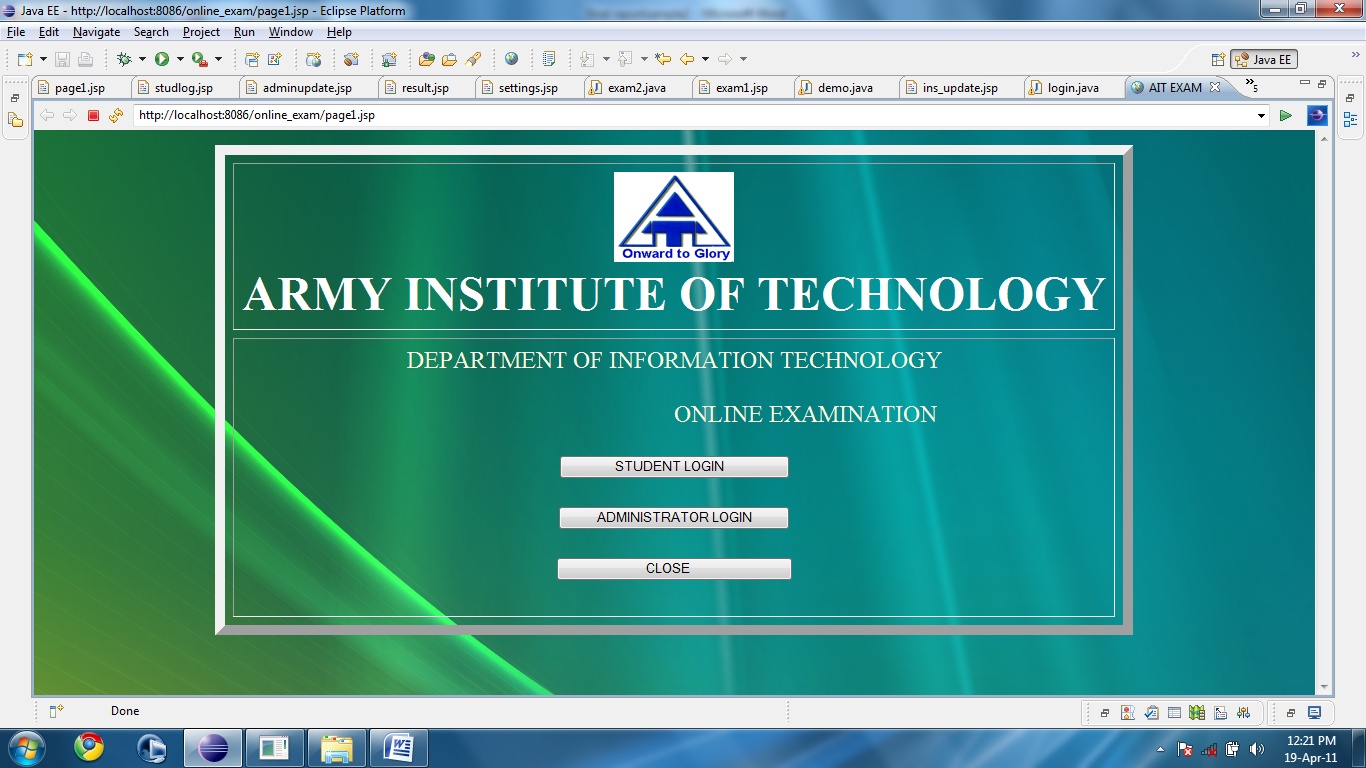
Task: Open the URL history dropdown arrow
Action: [x=1261, y=116]
